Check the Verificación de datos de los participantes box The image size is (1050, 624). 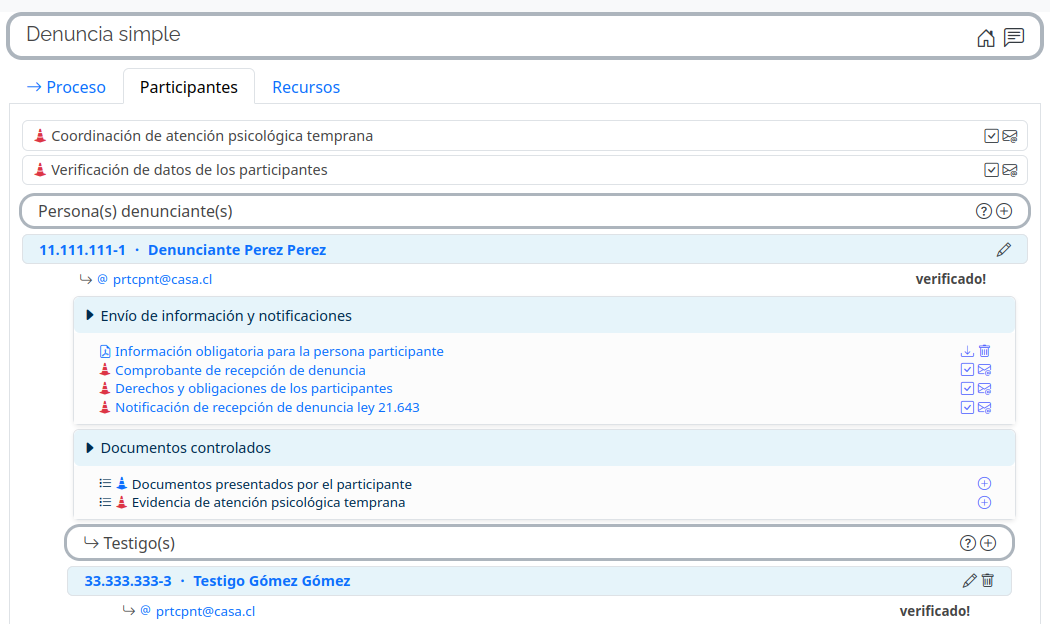coord(991,170)
